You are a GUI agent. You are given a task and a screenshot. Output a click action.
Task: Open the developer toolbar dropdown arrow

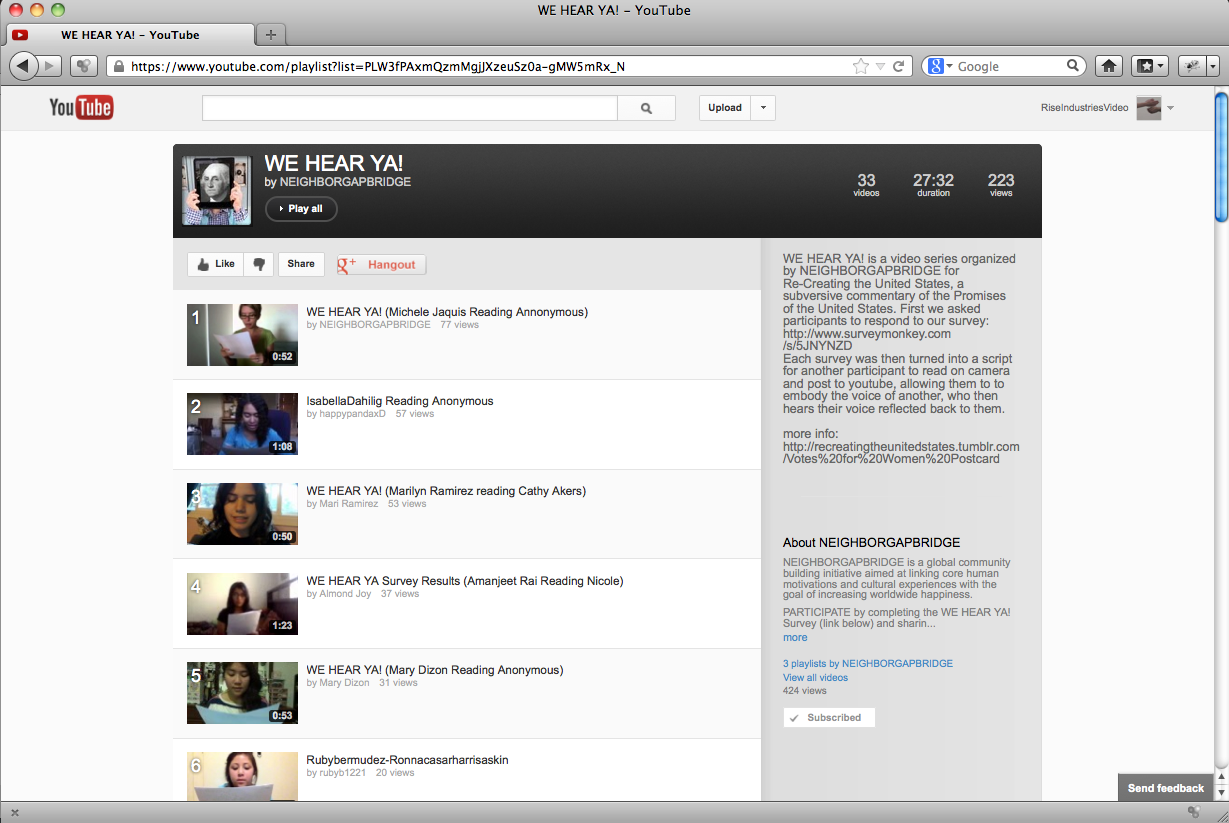pyautogui.click(x=1213, y=66)
